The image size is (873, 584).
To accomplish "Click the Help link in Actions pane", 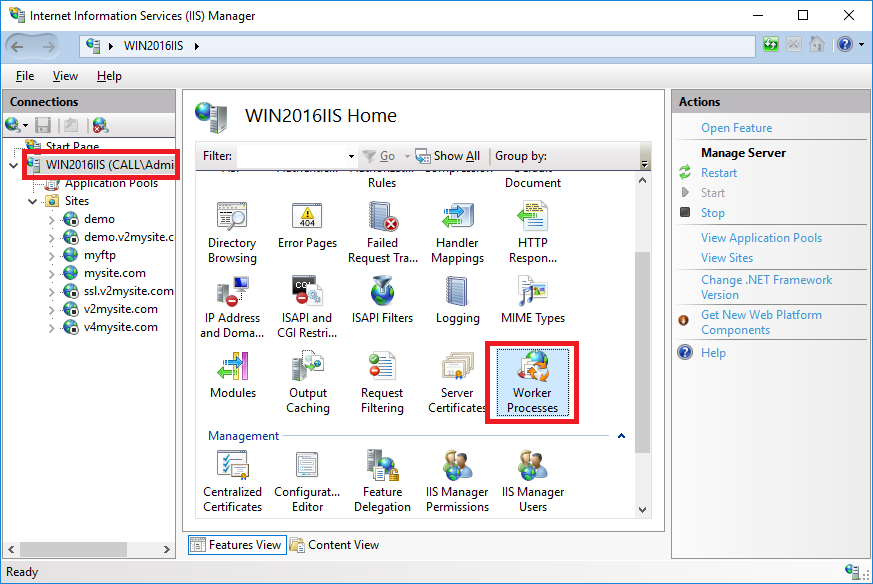I will click(713, 353).
